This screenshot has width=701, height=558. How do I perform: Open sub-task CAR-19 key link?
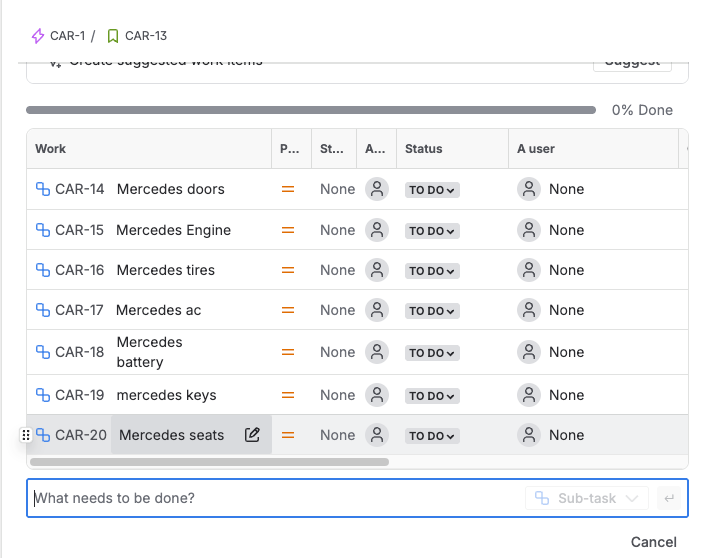79,395
